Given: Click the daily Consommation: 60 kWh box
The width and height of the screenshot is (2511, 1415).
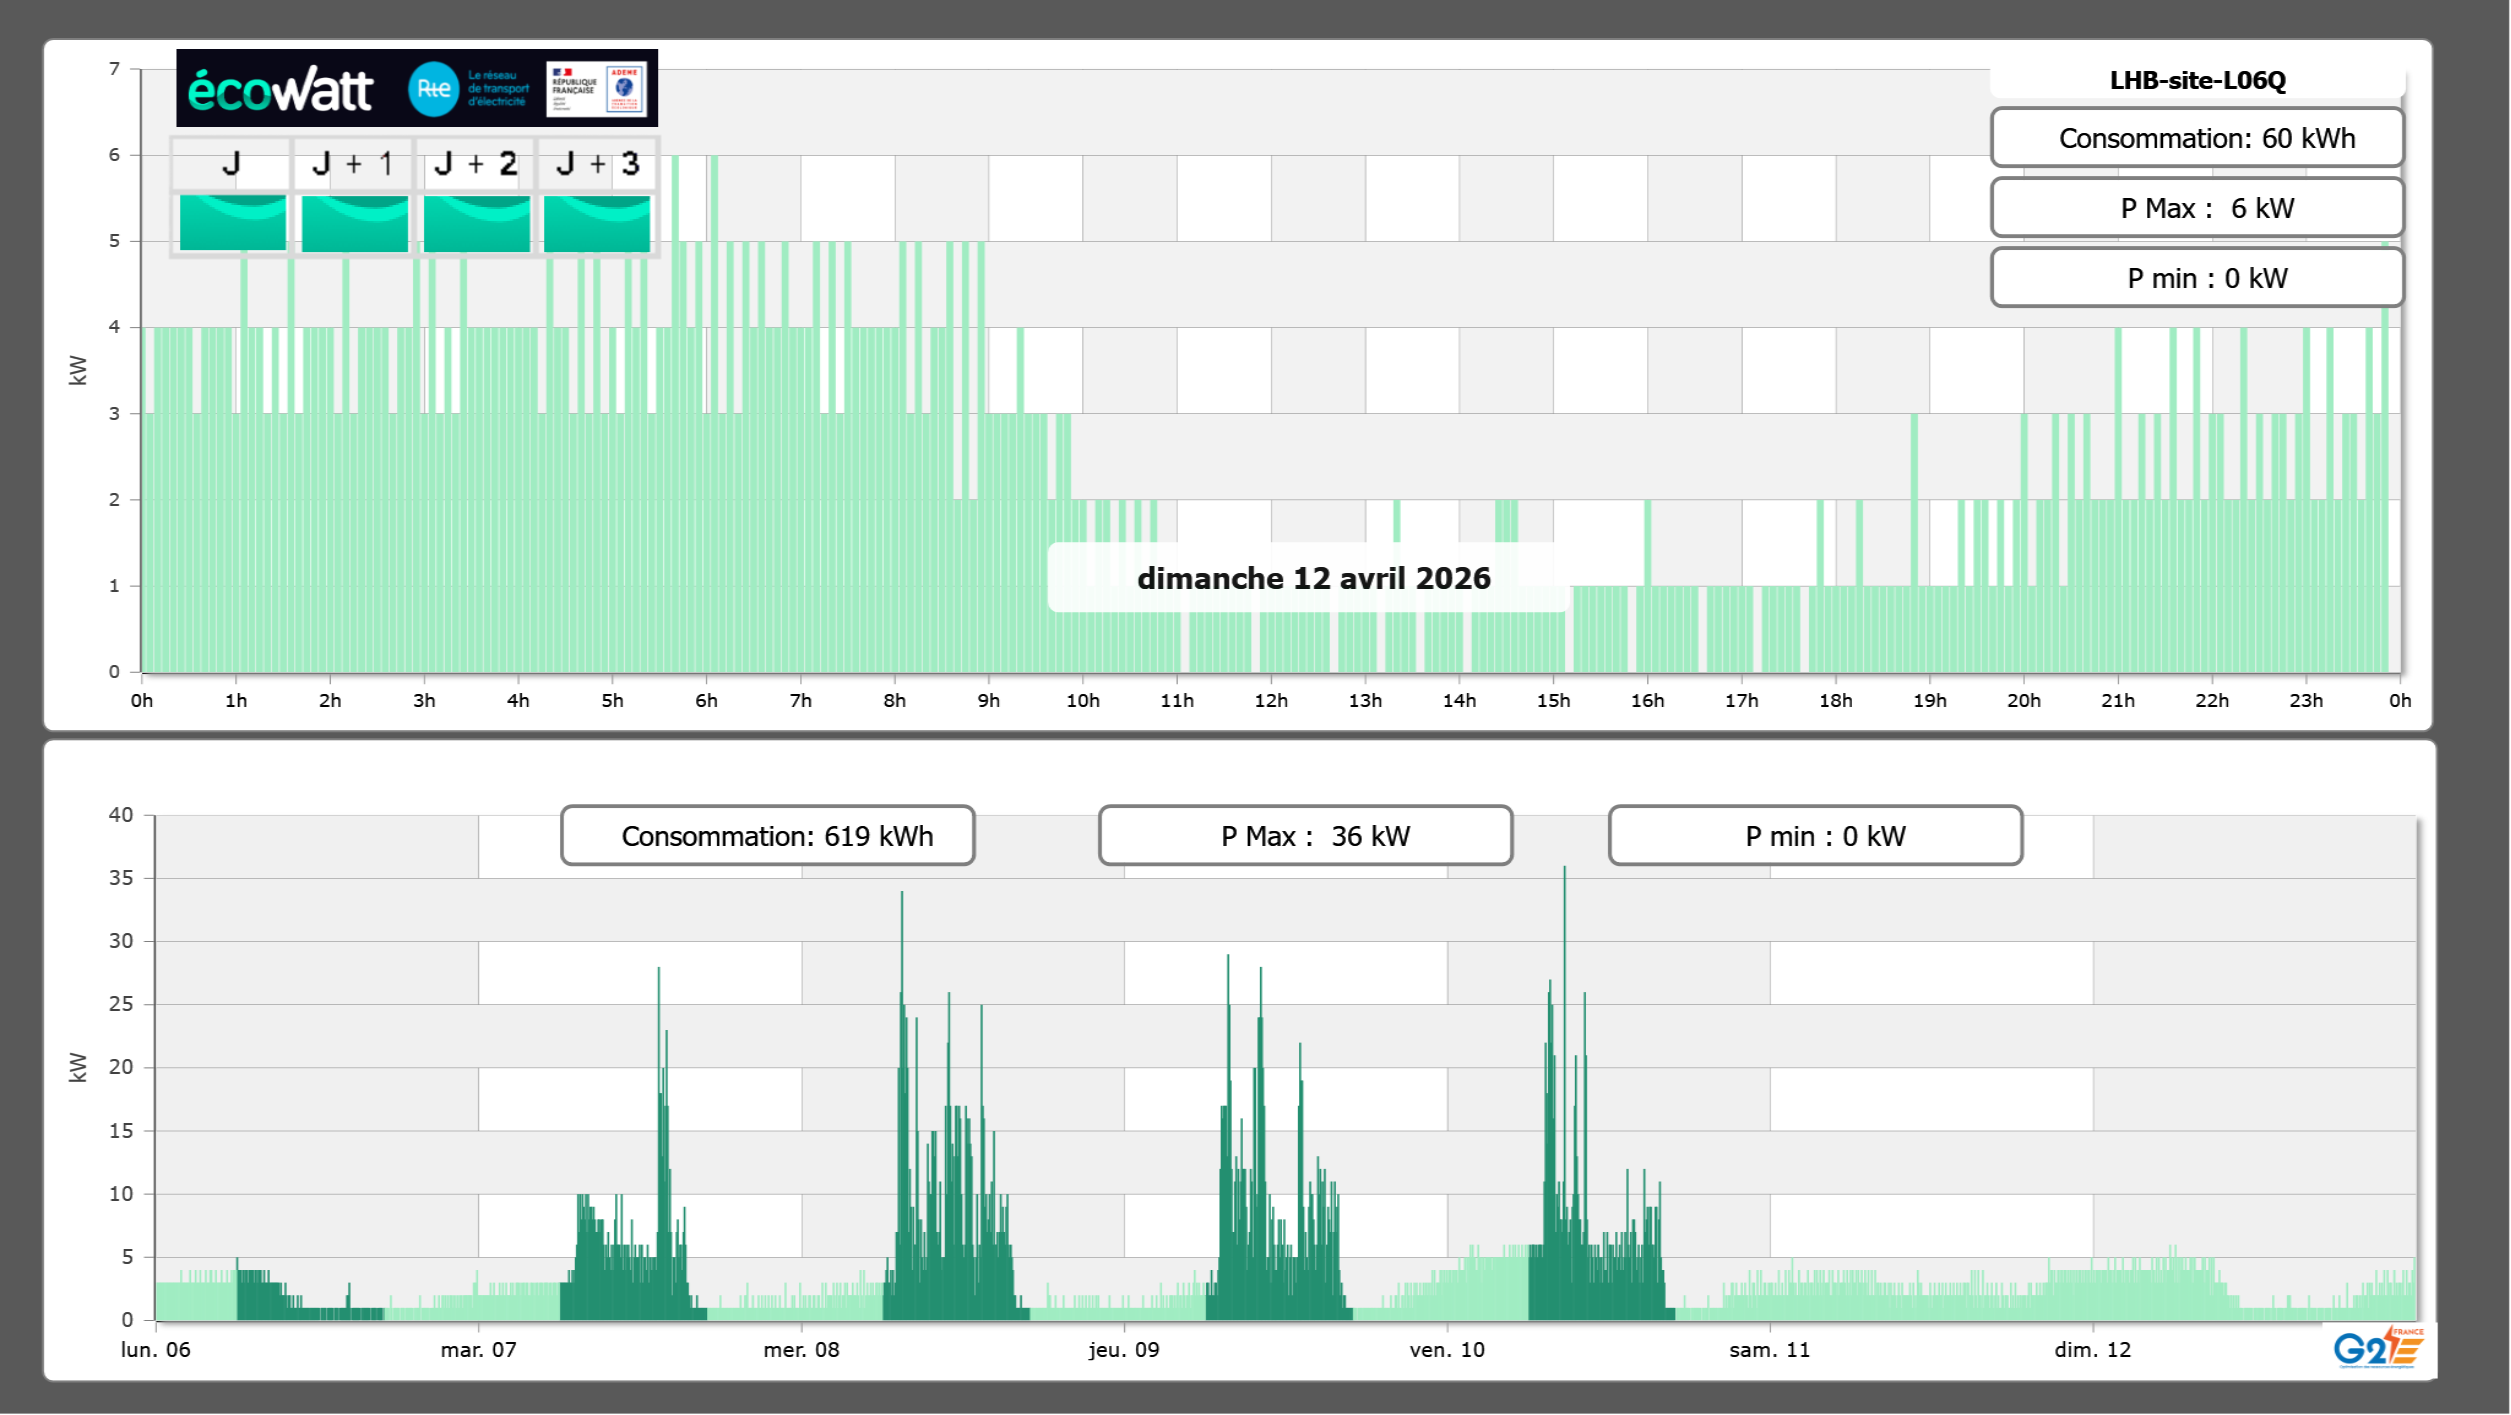Looking at the screenshot, I should [x=2197, y=138].
